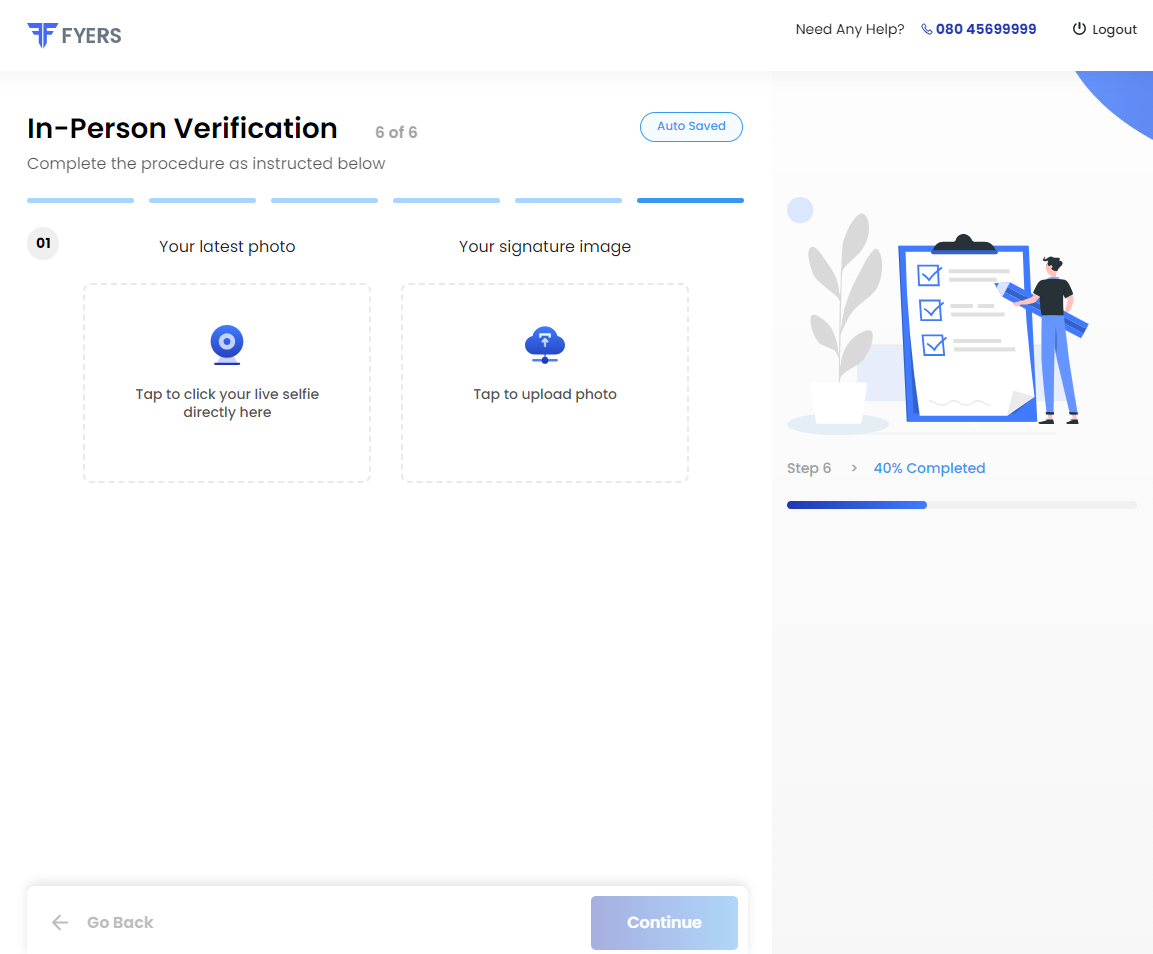1153x954 pixels.
Task: Select the third step progress segment
Action: point(324,200)
